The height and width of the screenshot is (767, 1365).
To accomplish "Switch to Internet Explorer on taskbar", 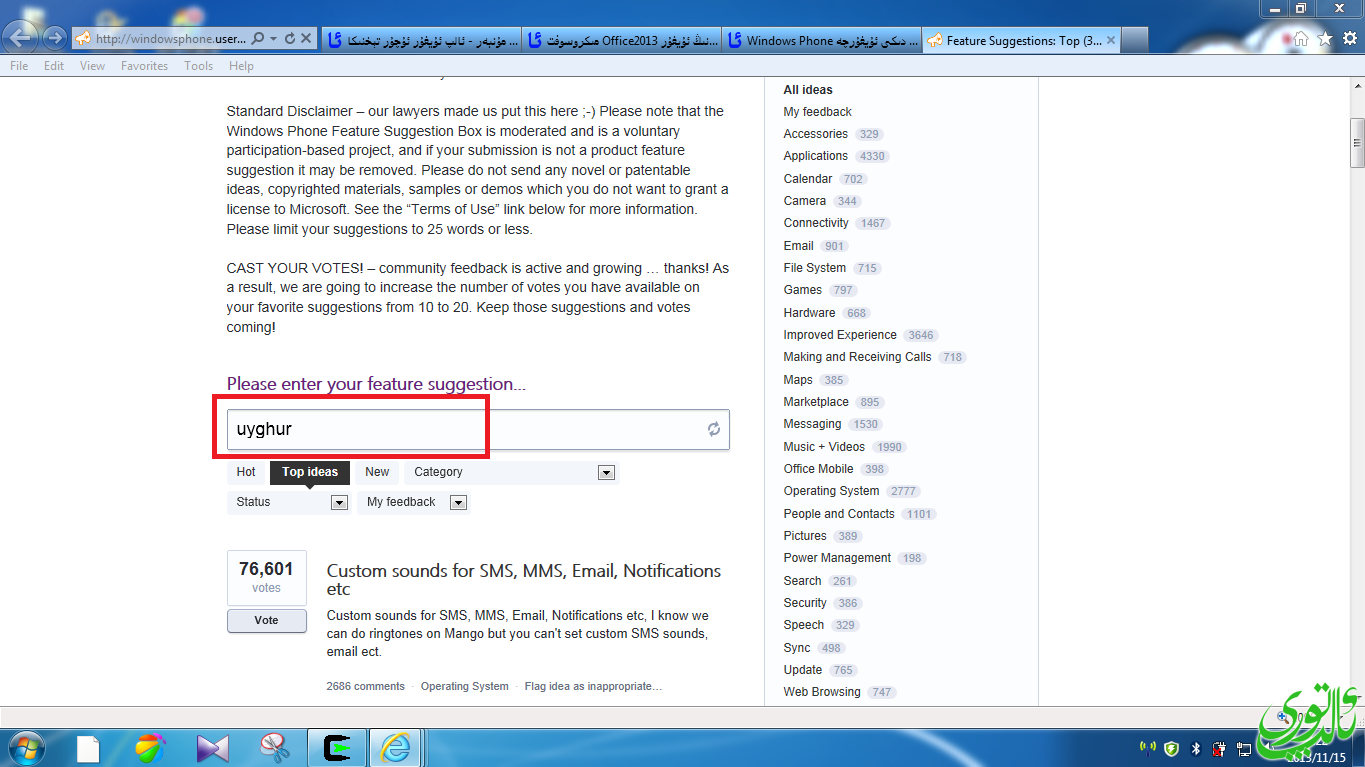I will (x=397, y=748).
